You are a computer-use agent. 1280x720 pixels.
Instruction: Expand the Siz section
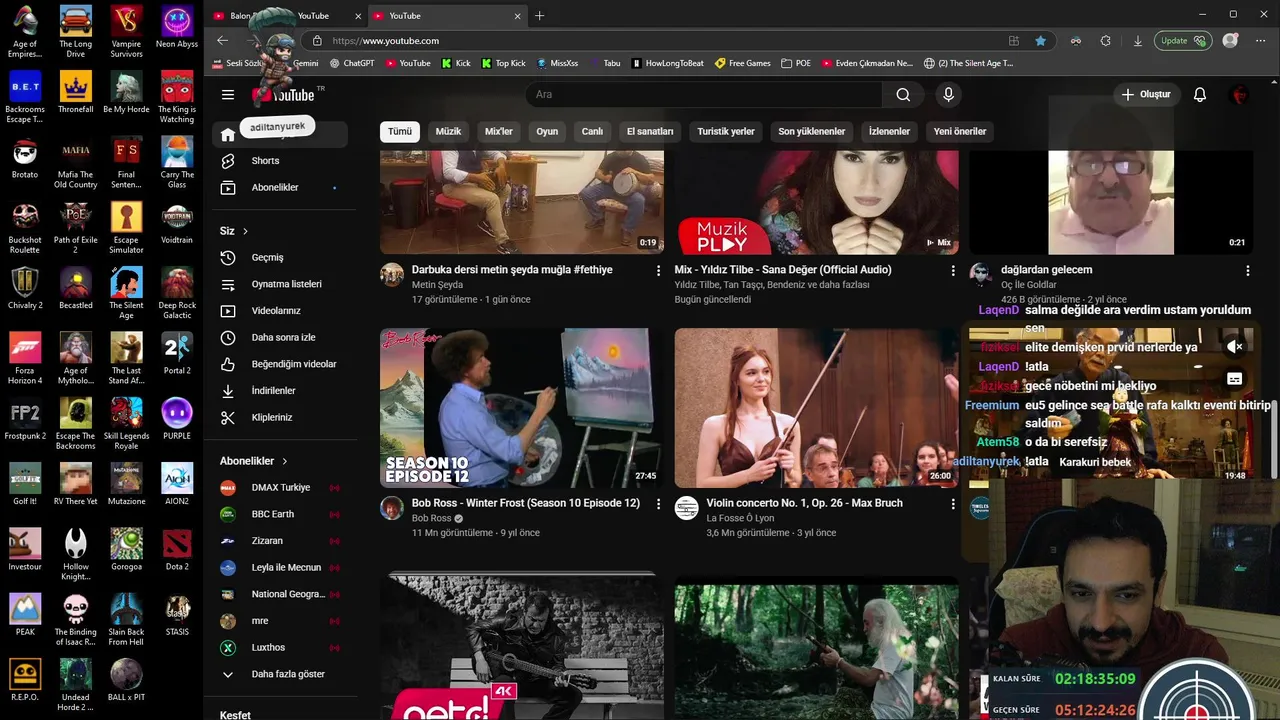point(234,231)
